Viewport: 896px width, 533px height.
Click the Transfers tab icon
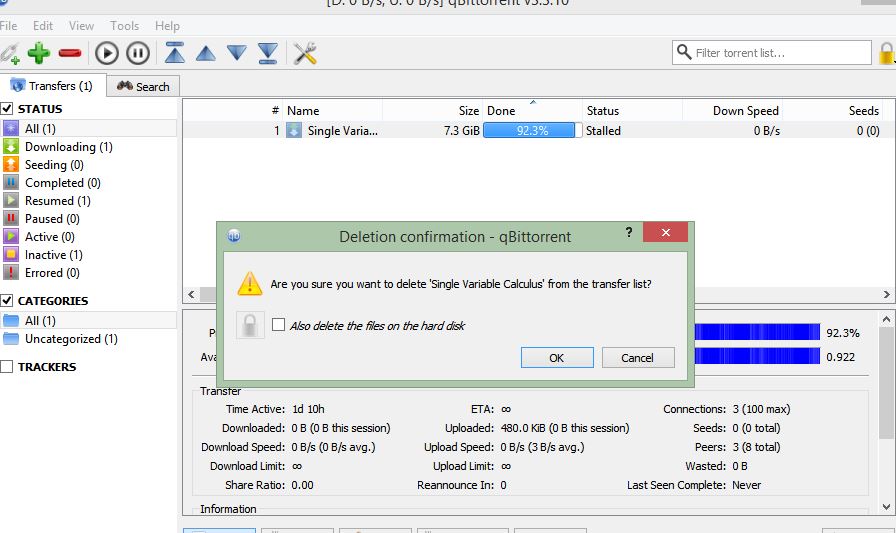point(18,85)
